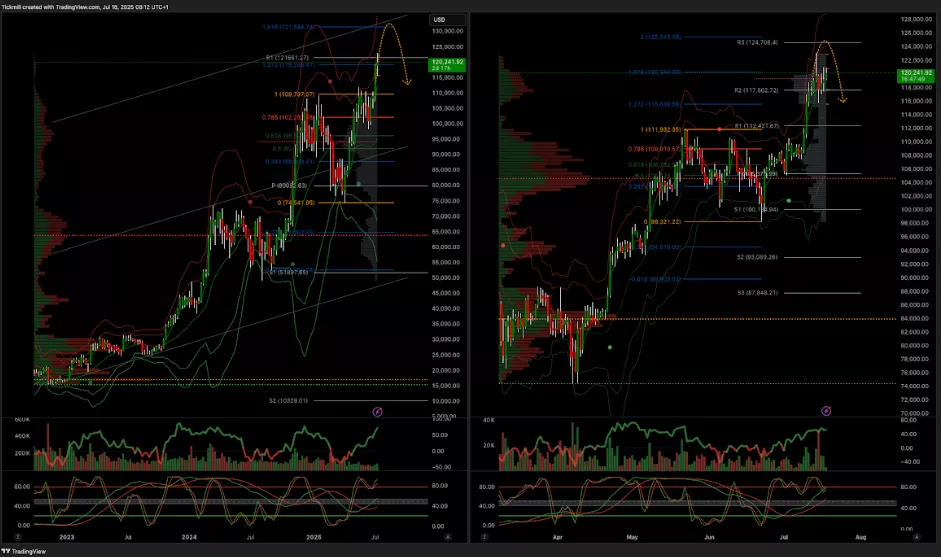Toggle auto-scale "A" button on left chart
The image size is (941, 557).
coord(447,536)
